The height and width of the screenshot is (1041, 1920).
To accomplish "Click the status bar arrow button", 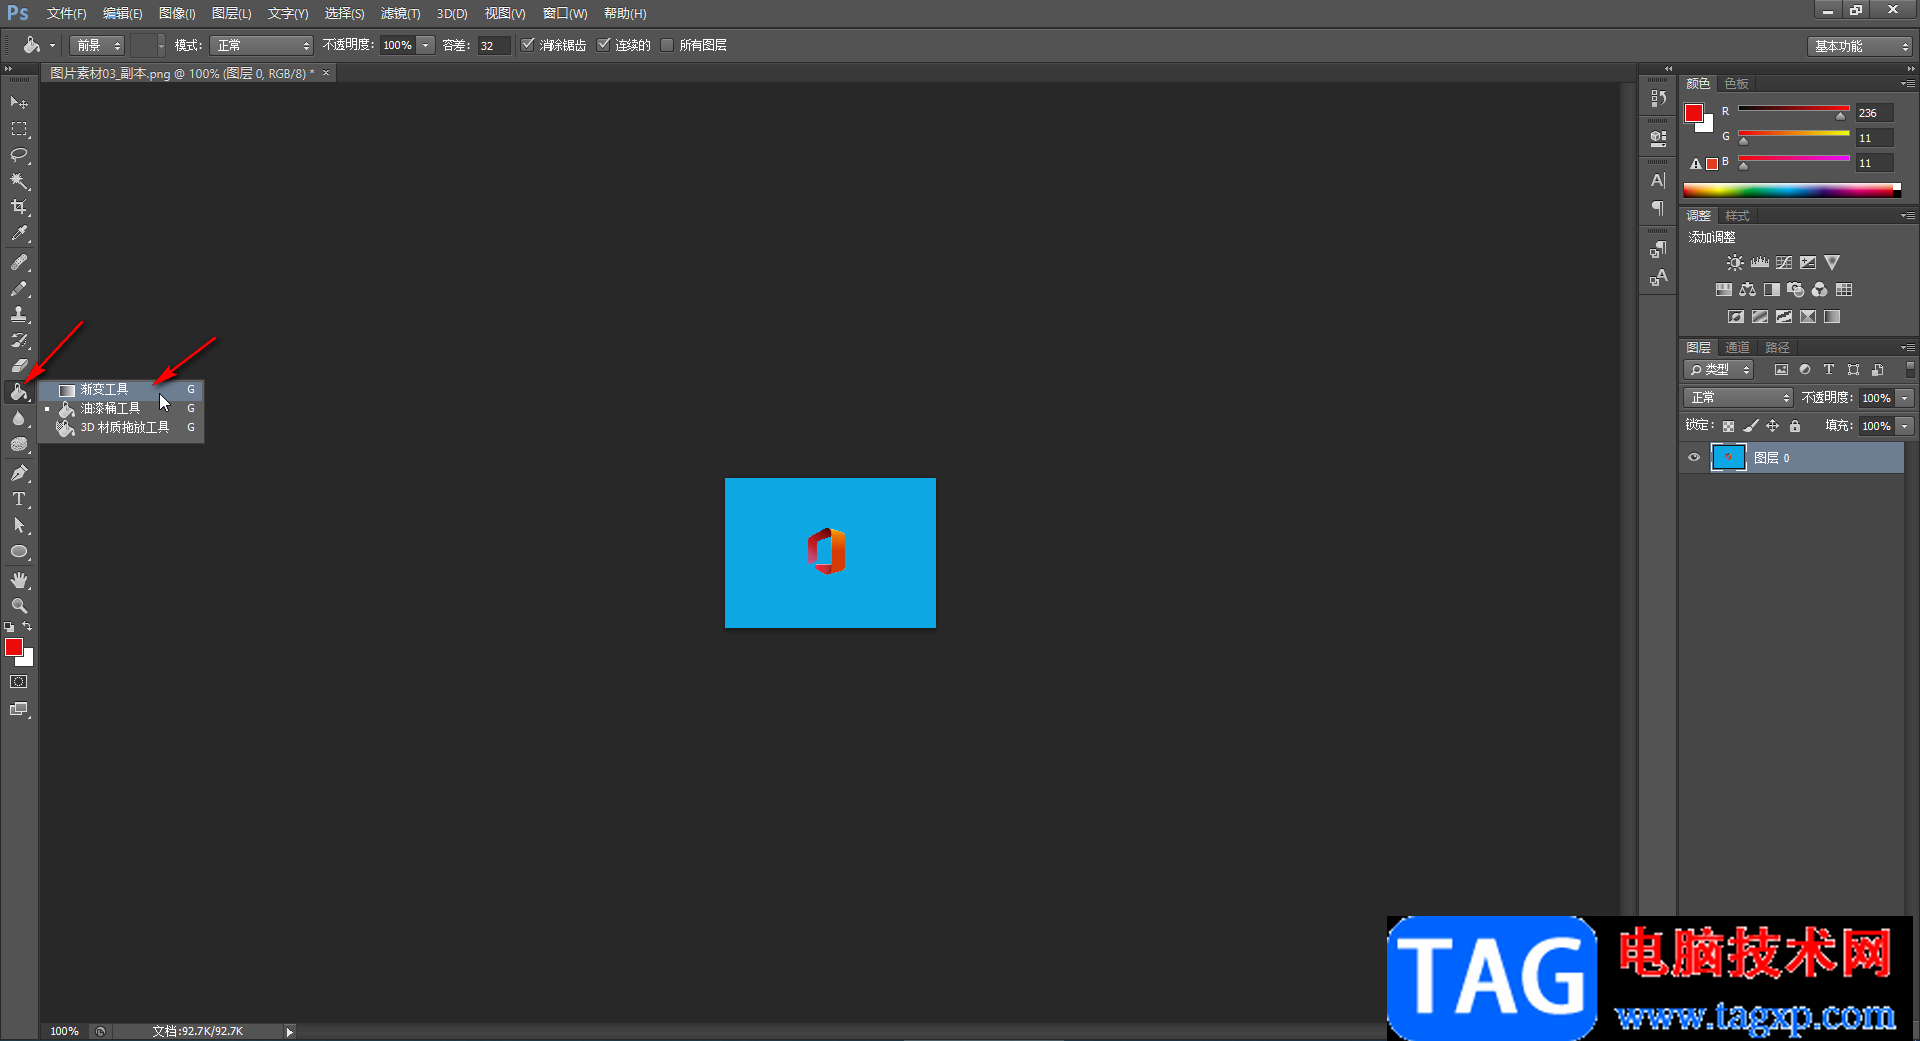I will coord(289,1032).
